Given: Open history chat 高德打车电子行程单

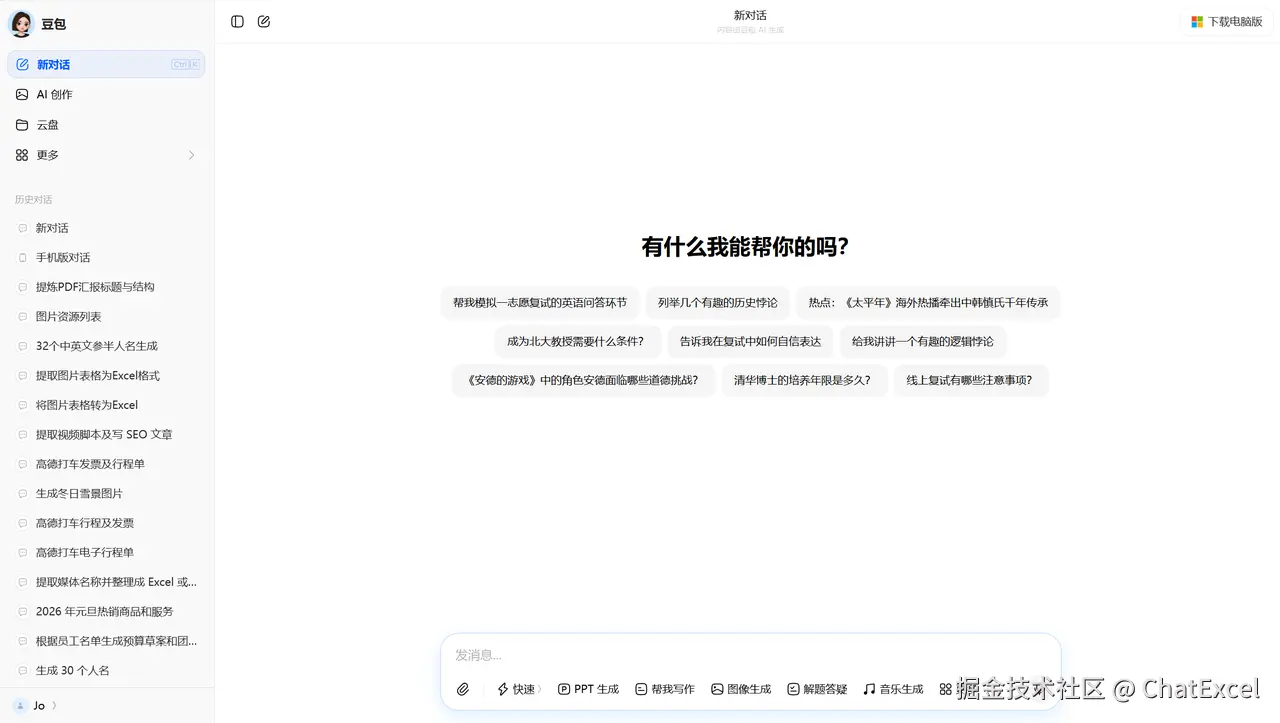Looking at the screenshot, I should 106,552.
